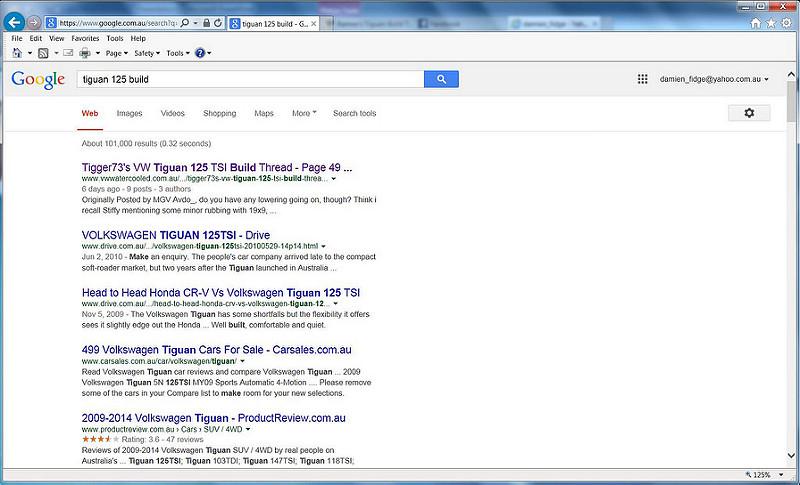
Task: Open the Home button dropdown arrow
Action: 30,53
